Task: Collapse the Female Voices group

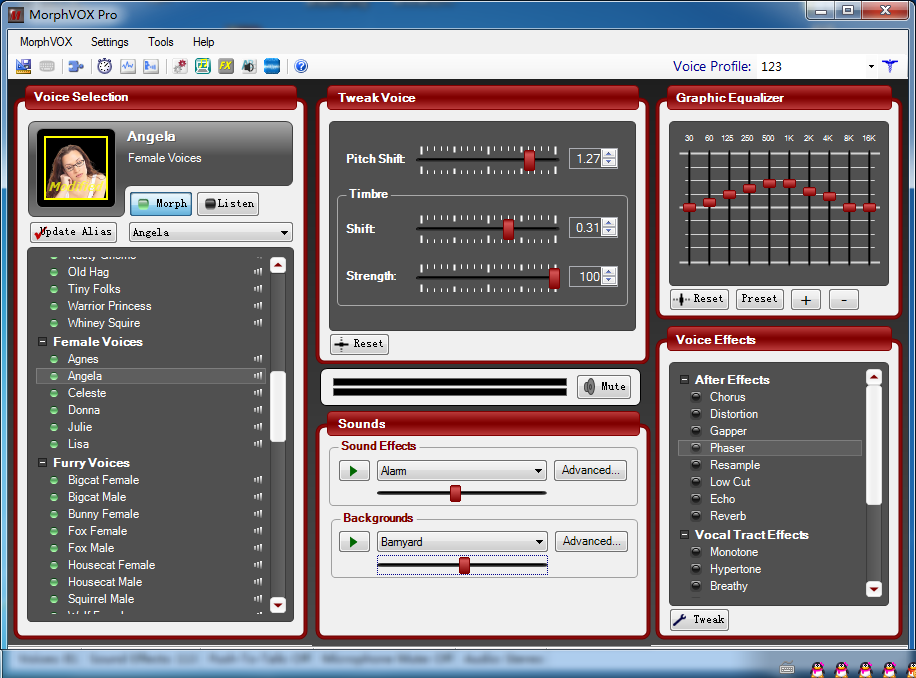Action: coord(42,342)
